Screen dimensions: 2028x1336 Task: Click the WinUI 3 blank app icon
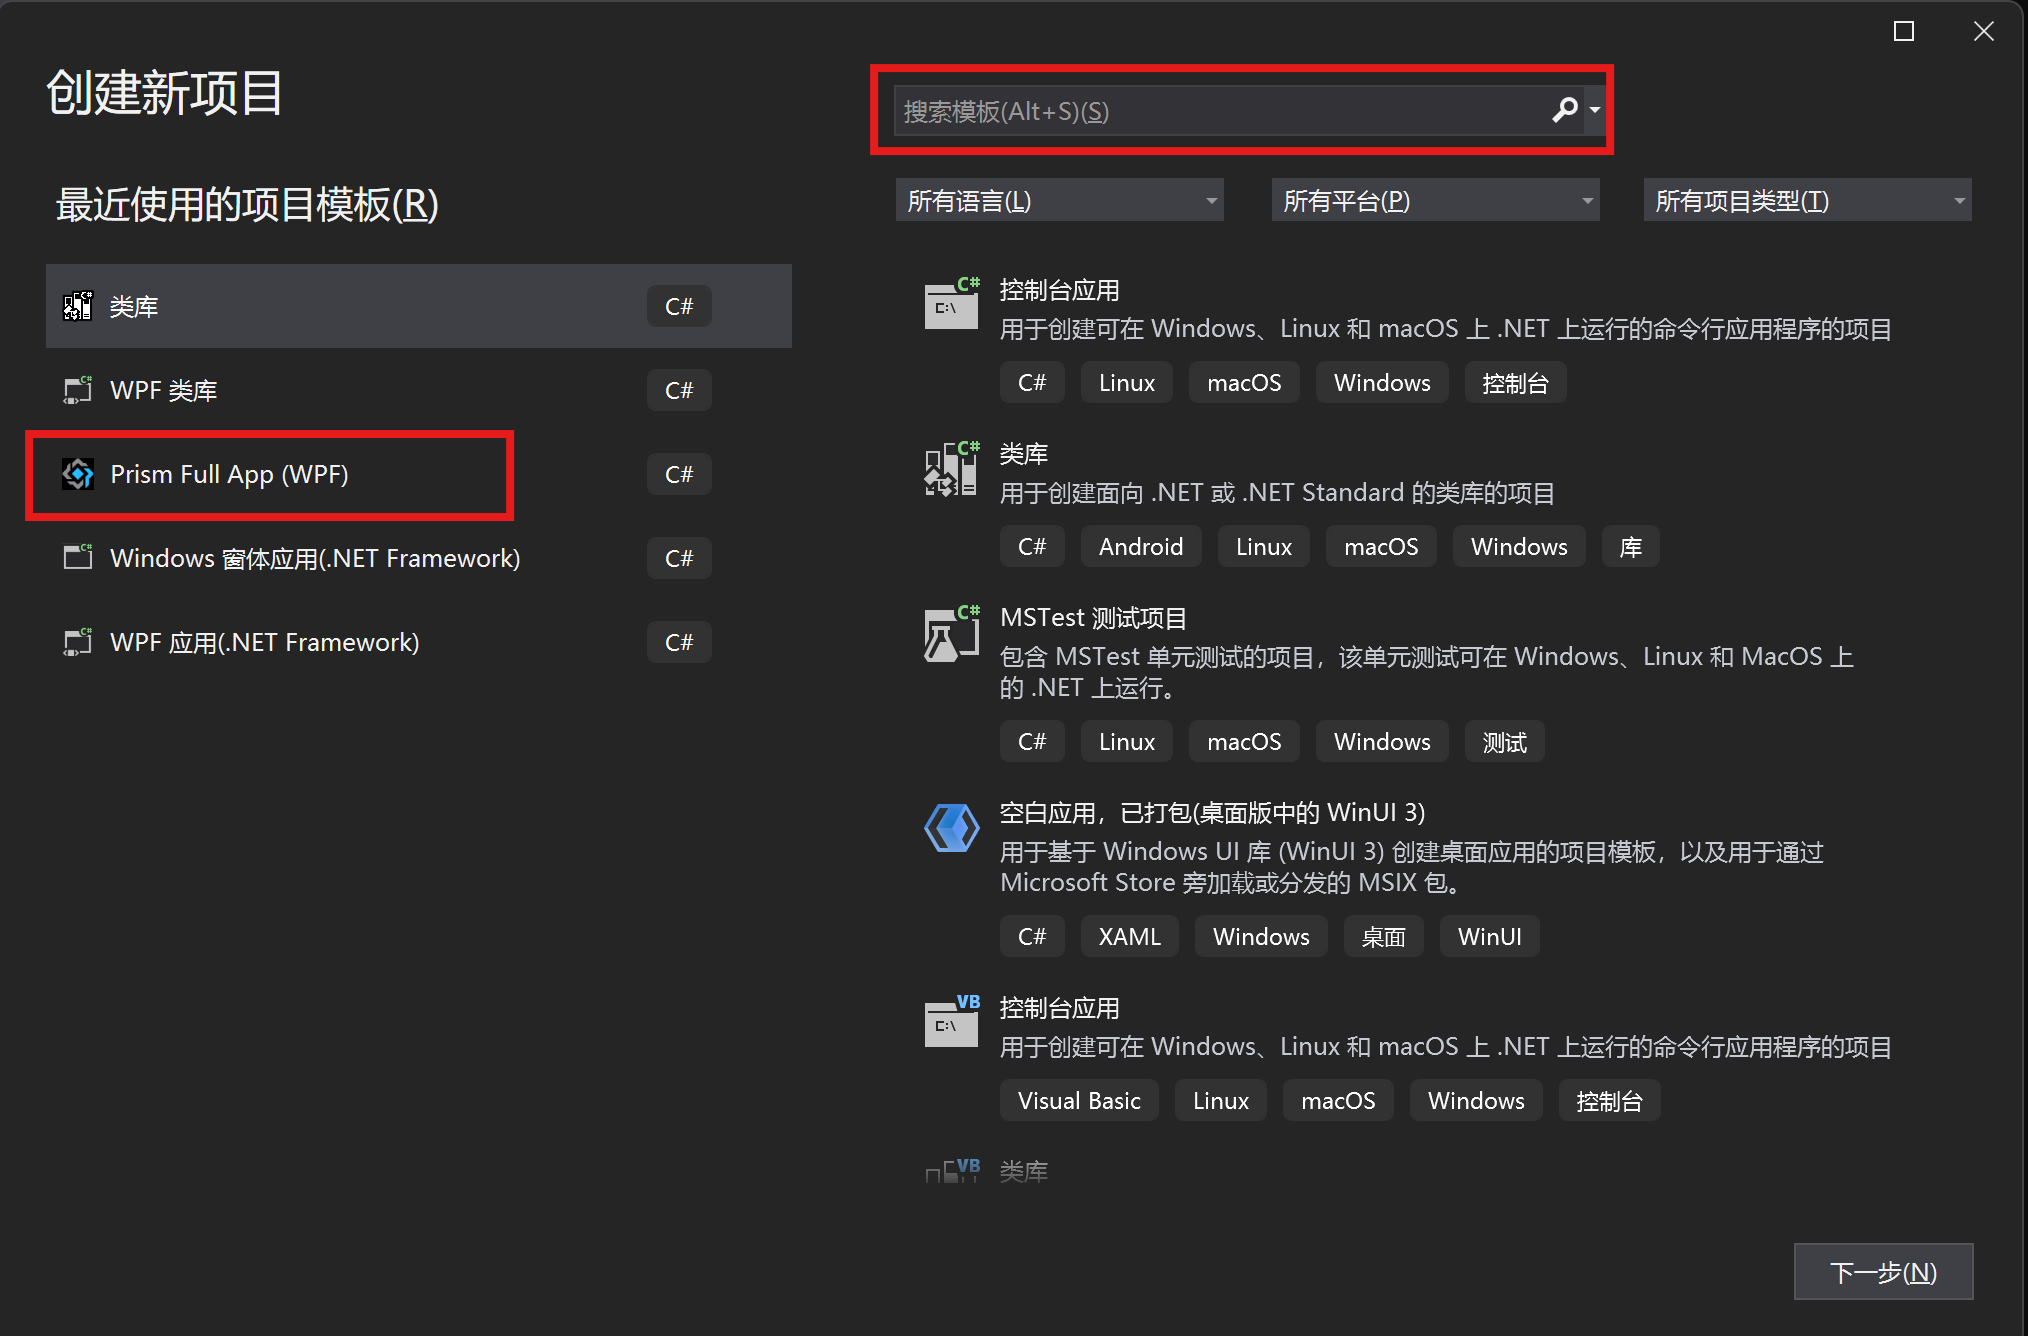click(951, 828)
